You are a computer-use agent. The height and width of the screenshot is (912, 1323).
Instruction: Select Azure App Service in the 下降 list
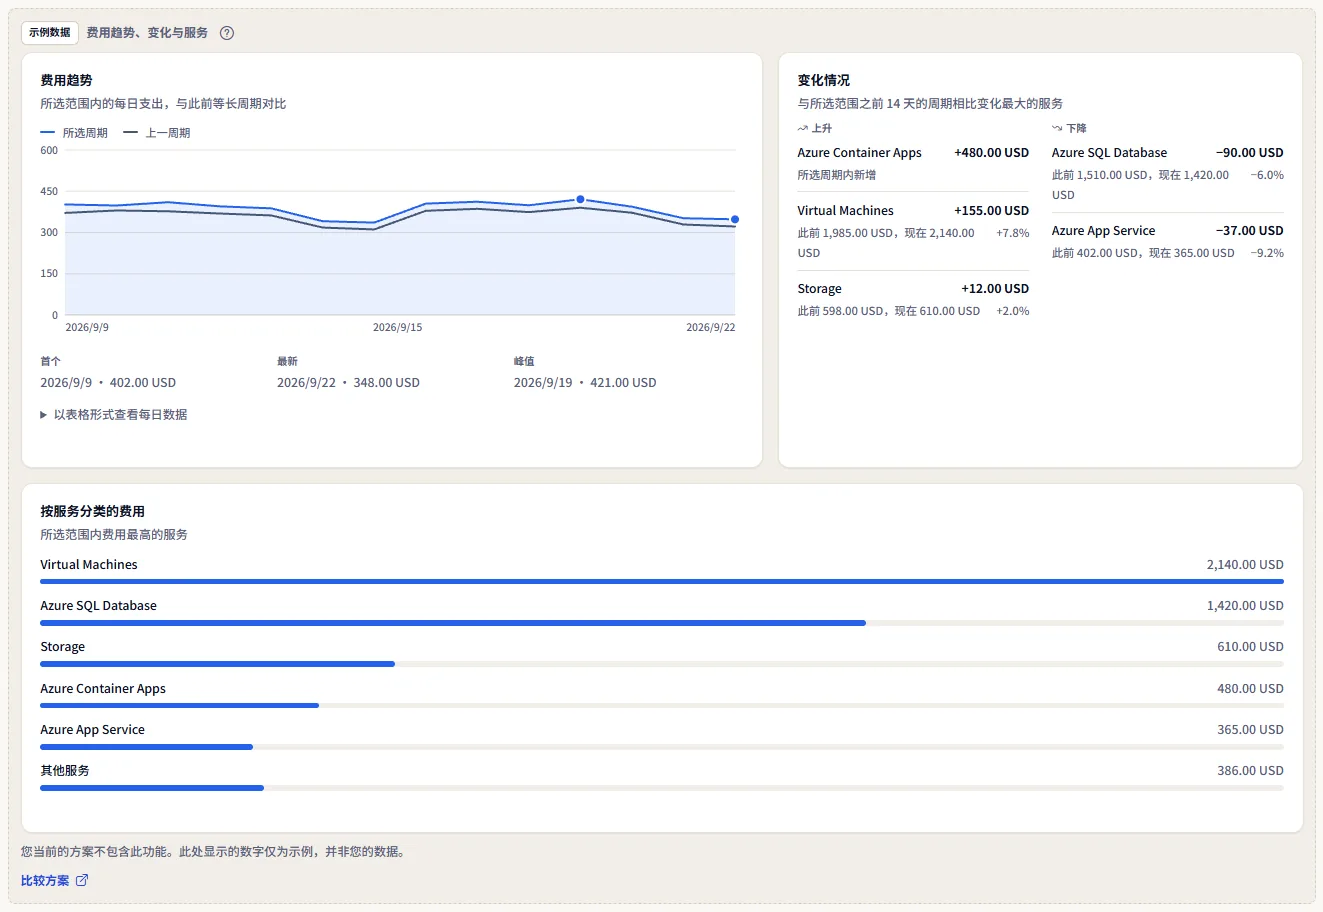pos(1168,241)
